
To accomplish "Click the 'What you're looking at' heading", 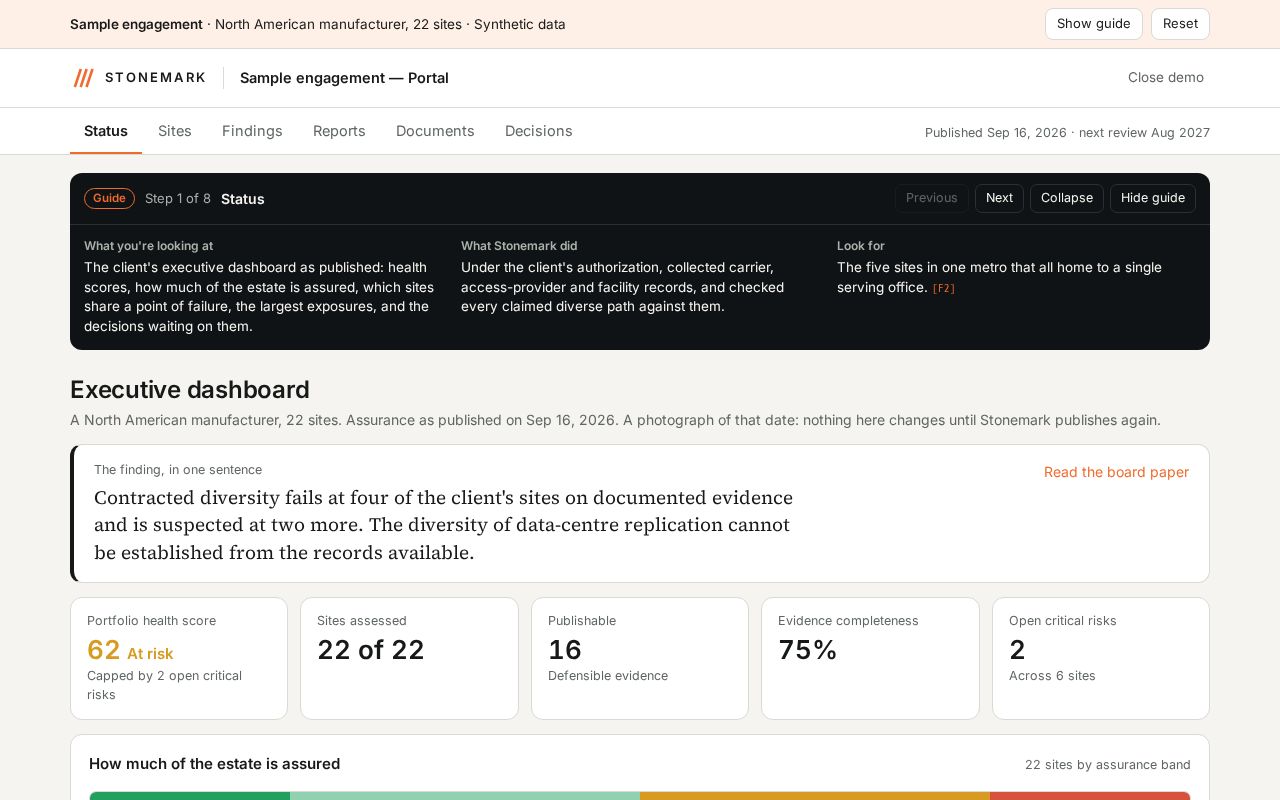I will (148, 246).
